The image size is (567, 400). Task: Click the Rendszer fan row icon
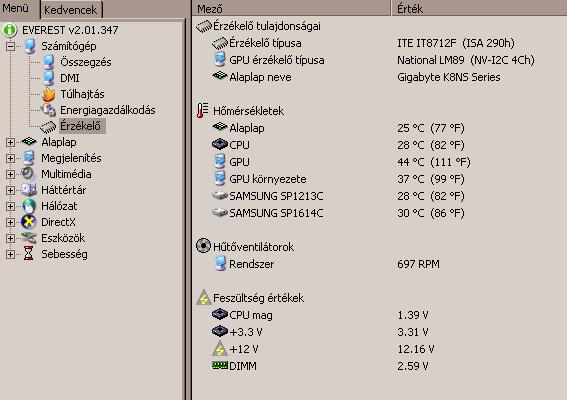click(x=220, y=264)
